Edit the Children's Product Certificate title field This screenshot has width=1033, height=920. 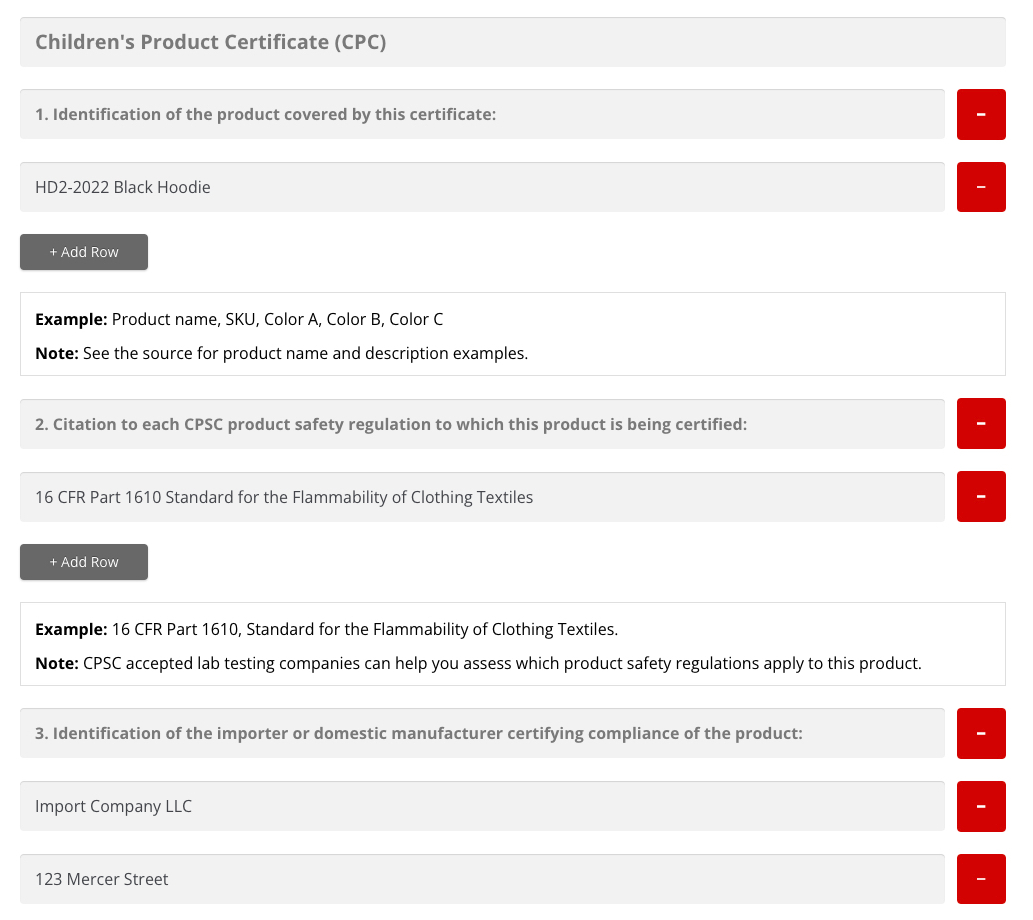[513, 42]
